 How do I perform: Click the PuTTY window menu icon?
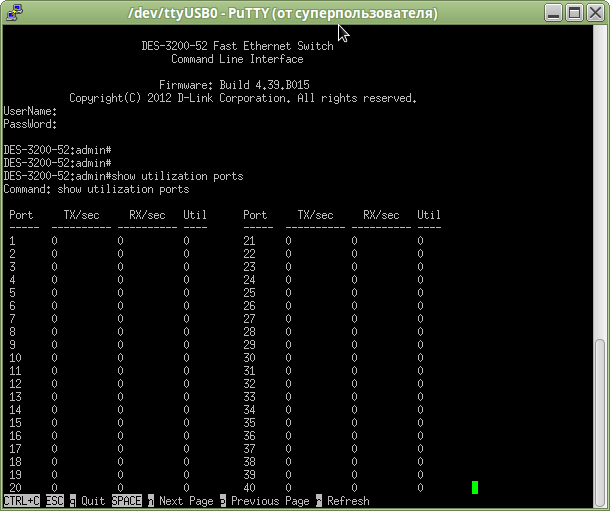click(13, 14)
